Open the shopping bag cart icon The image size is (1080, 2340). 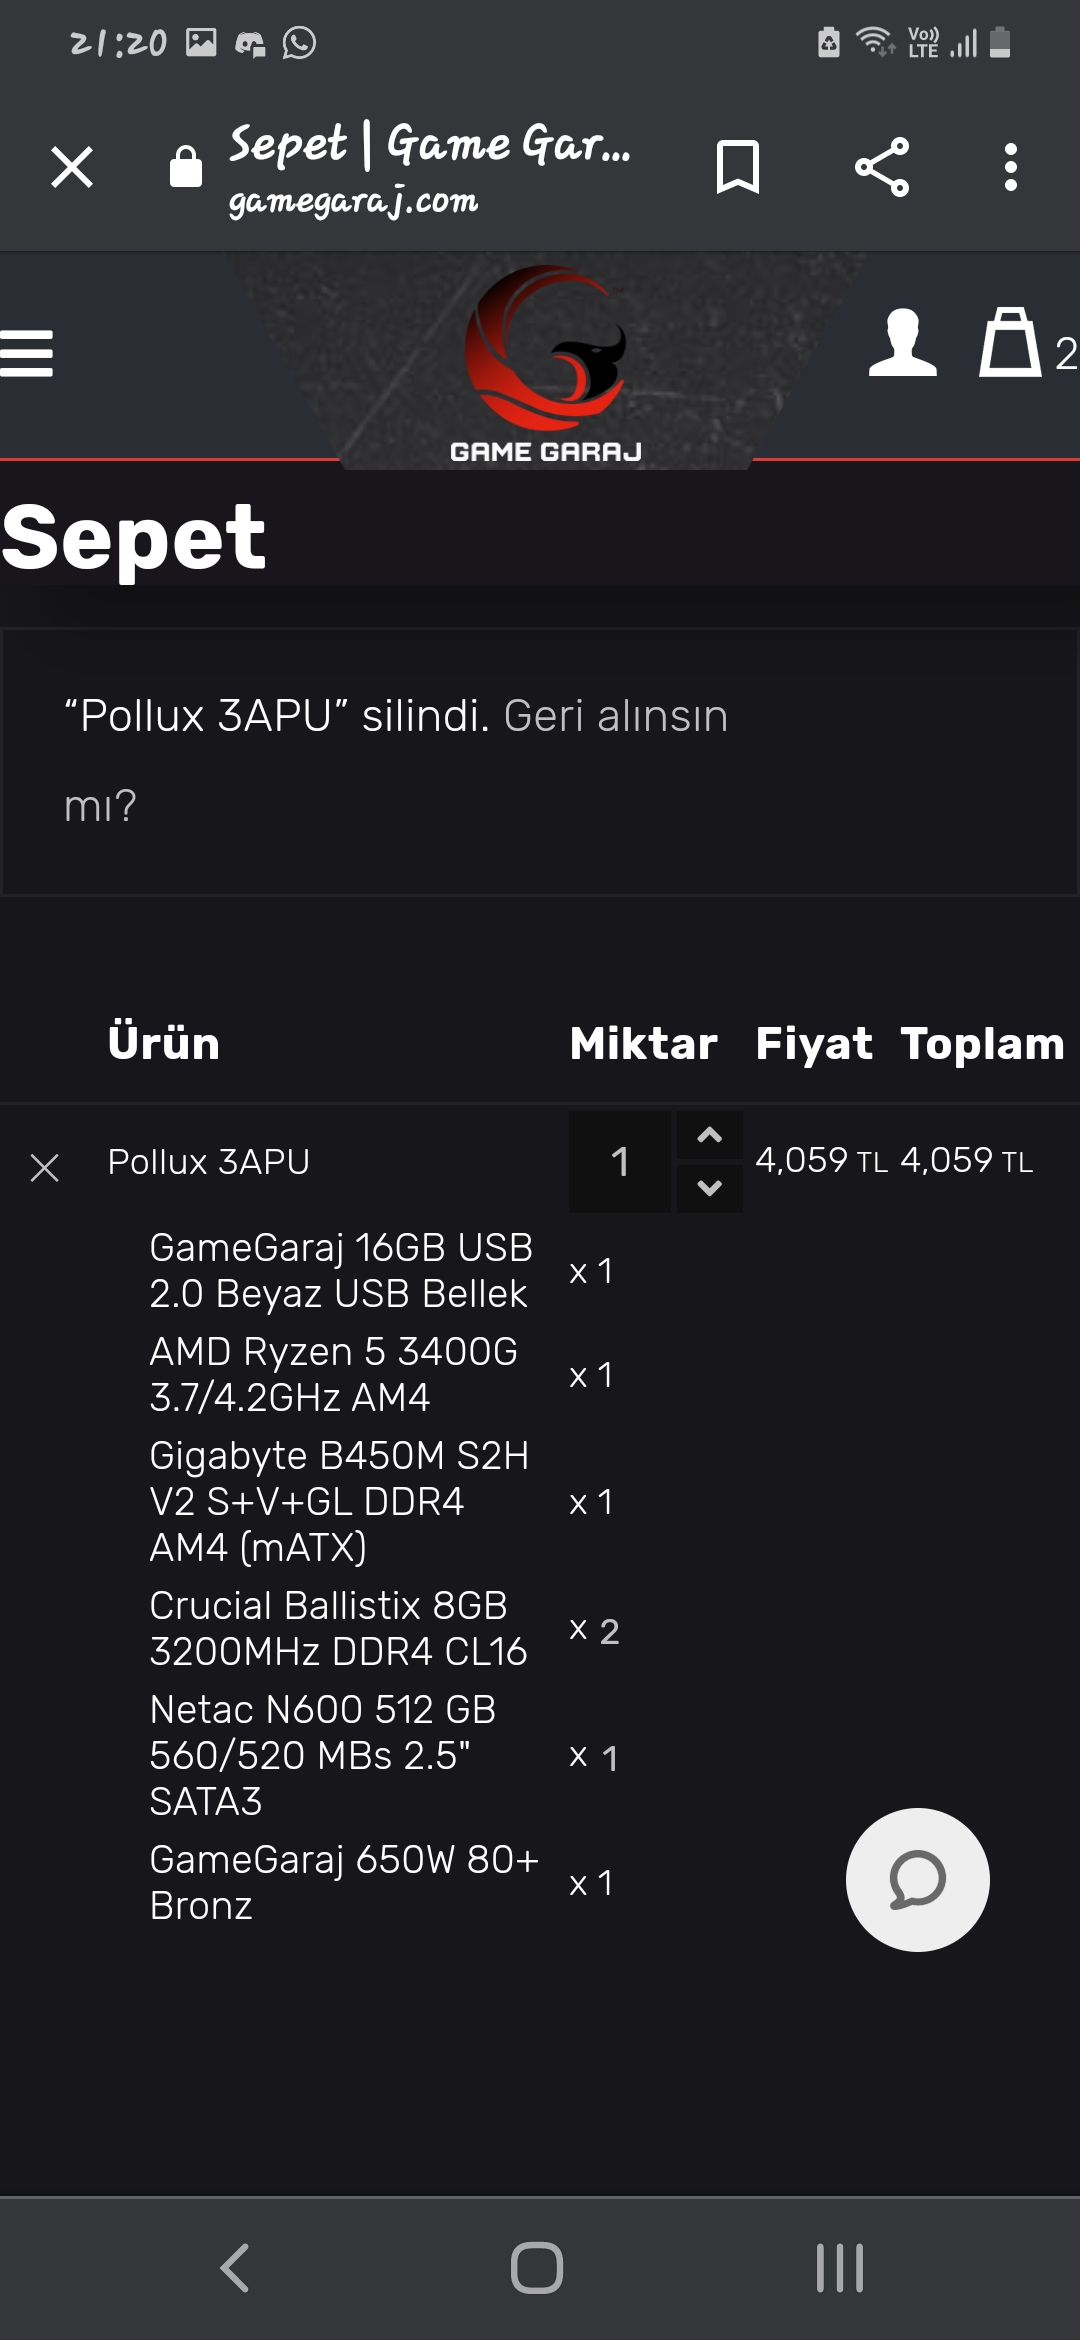pyautogui.click(x=1009, y=343)
